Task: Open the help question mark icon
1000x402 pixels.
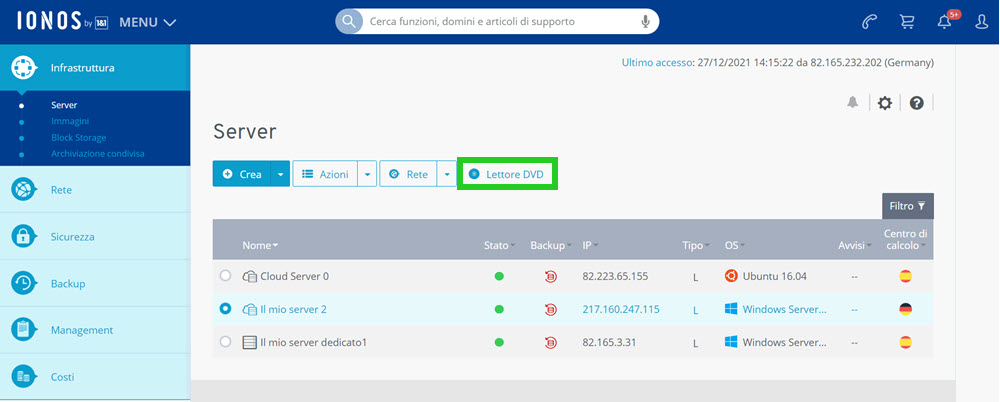Action: pyautogui.click(x=917, y=103)
